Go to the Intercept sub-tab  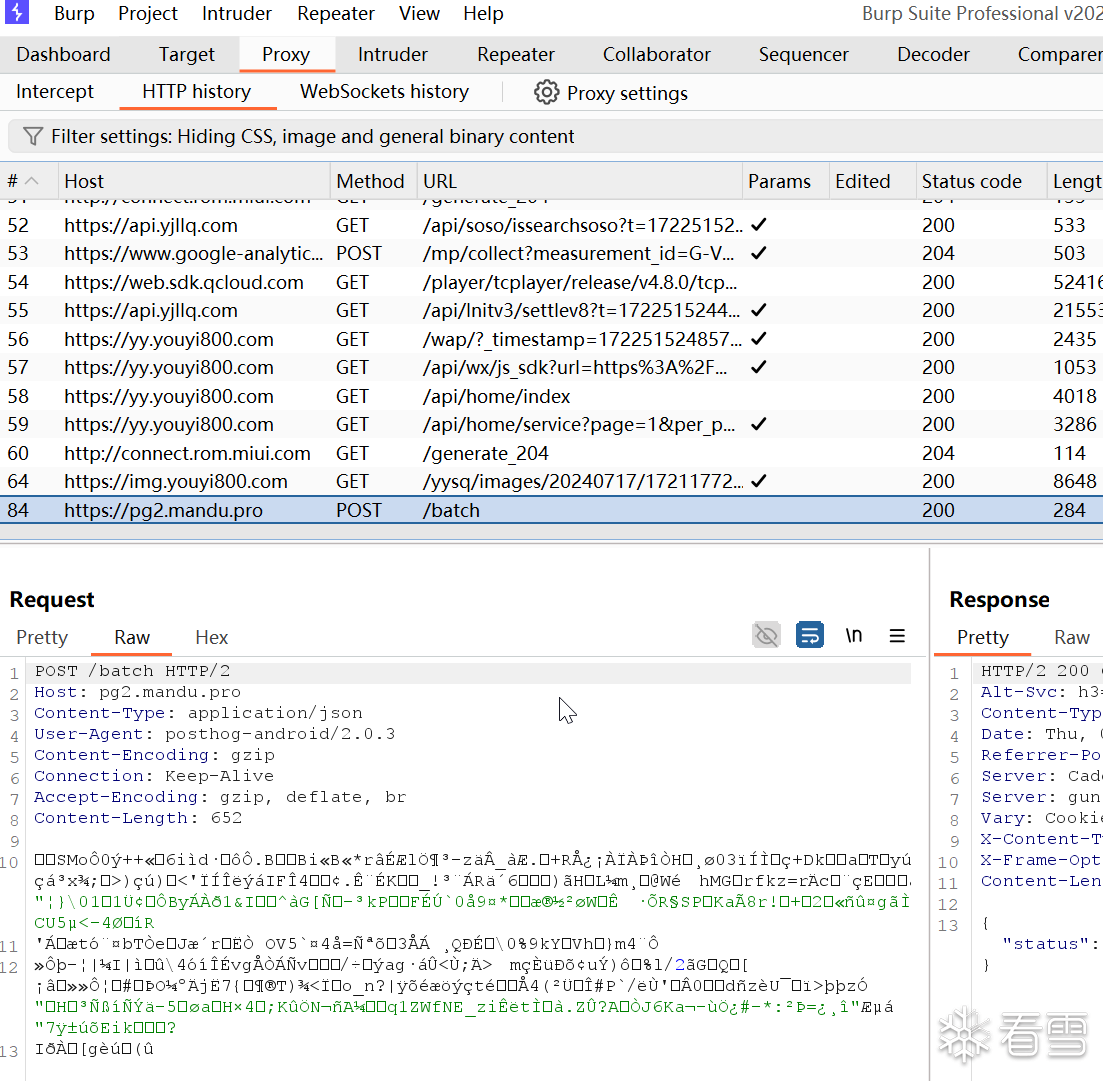tap(55, 91)
